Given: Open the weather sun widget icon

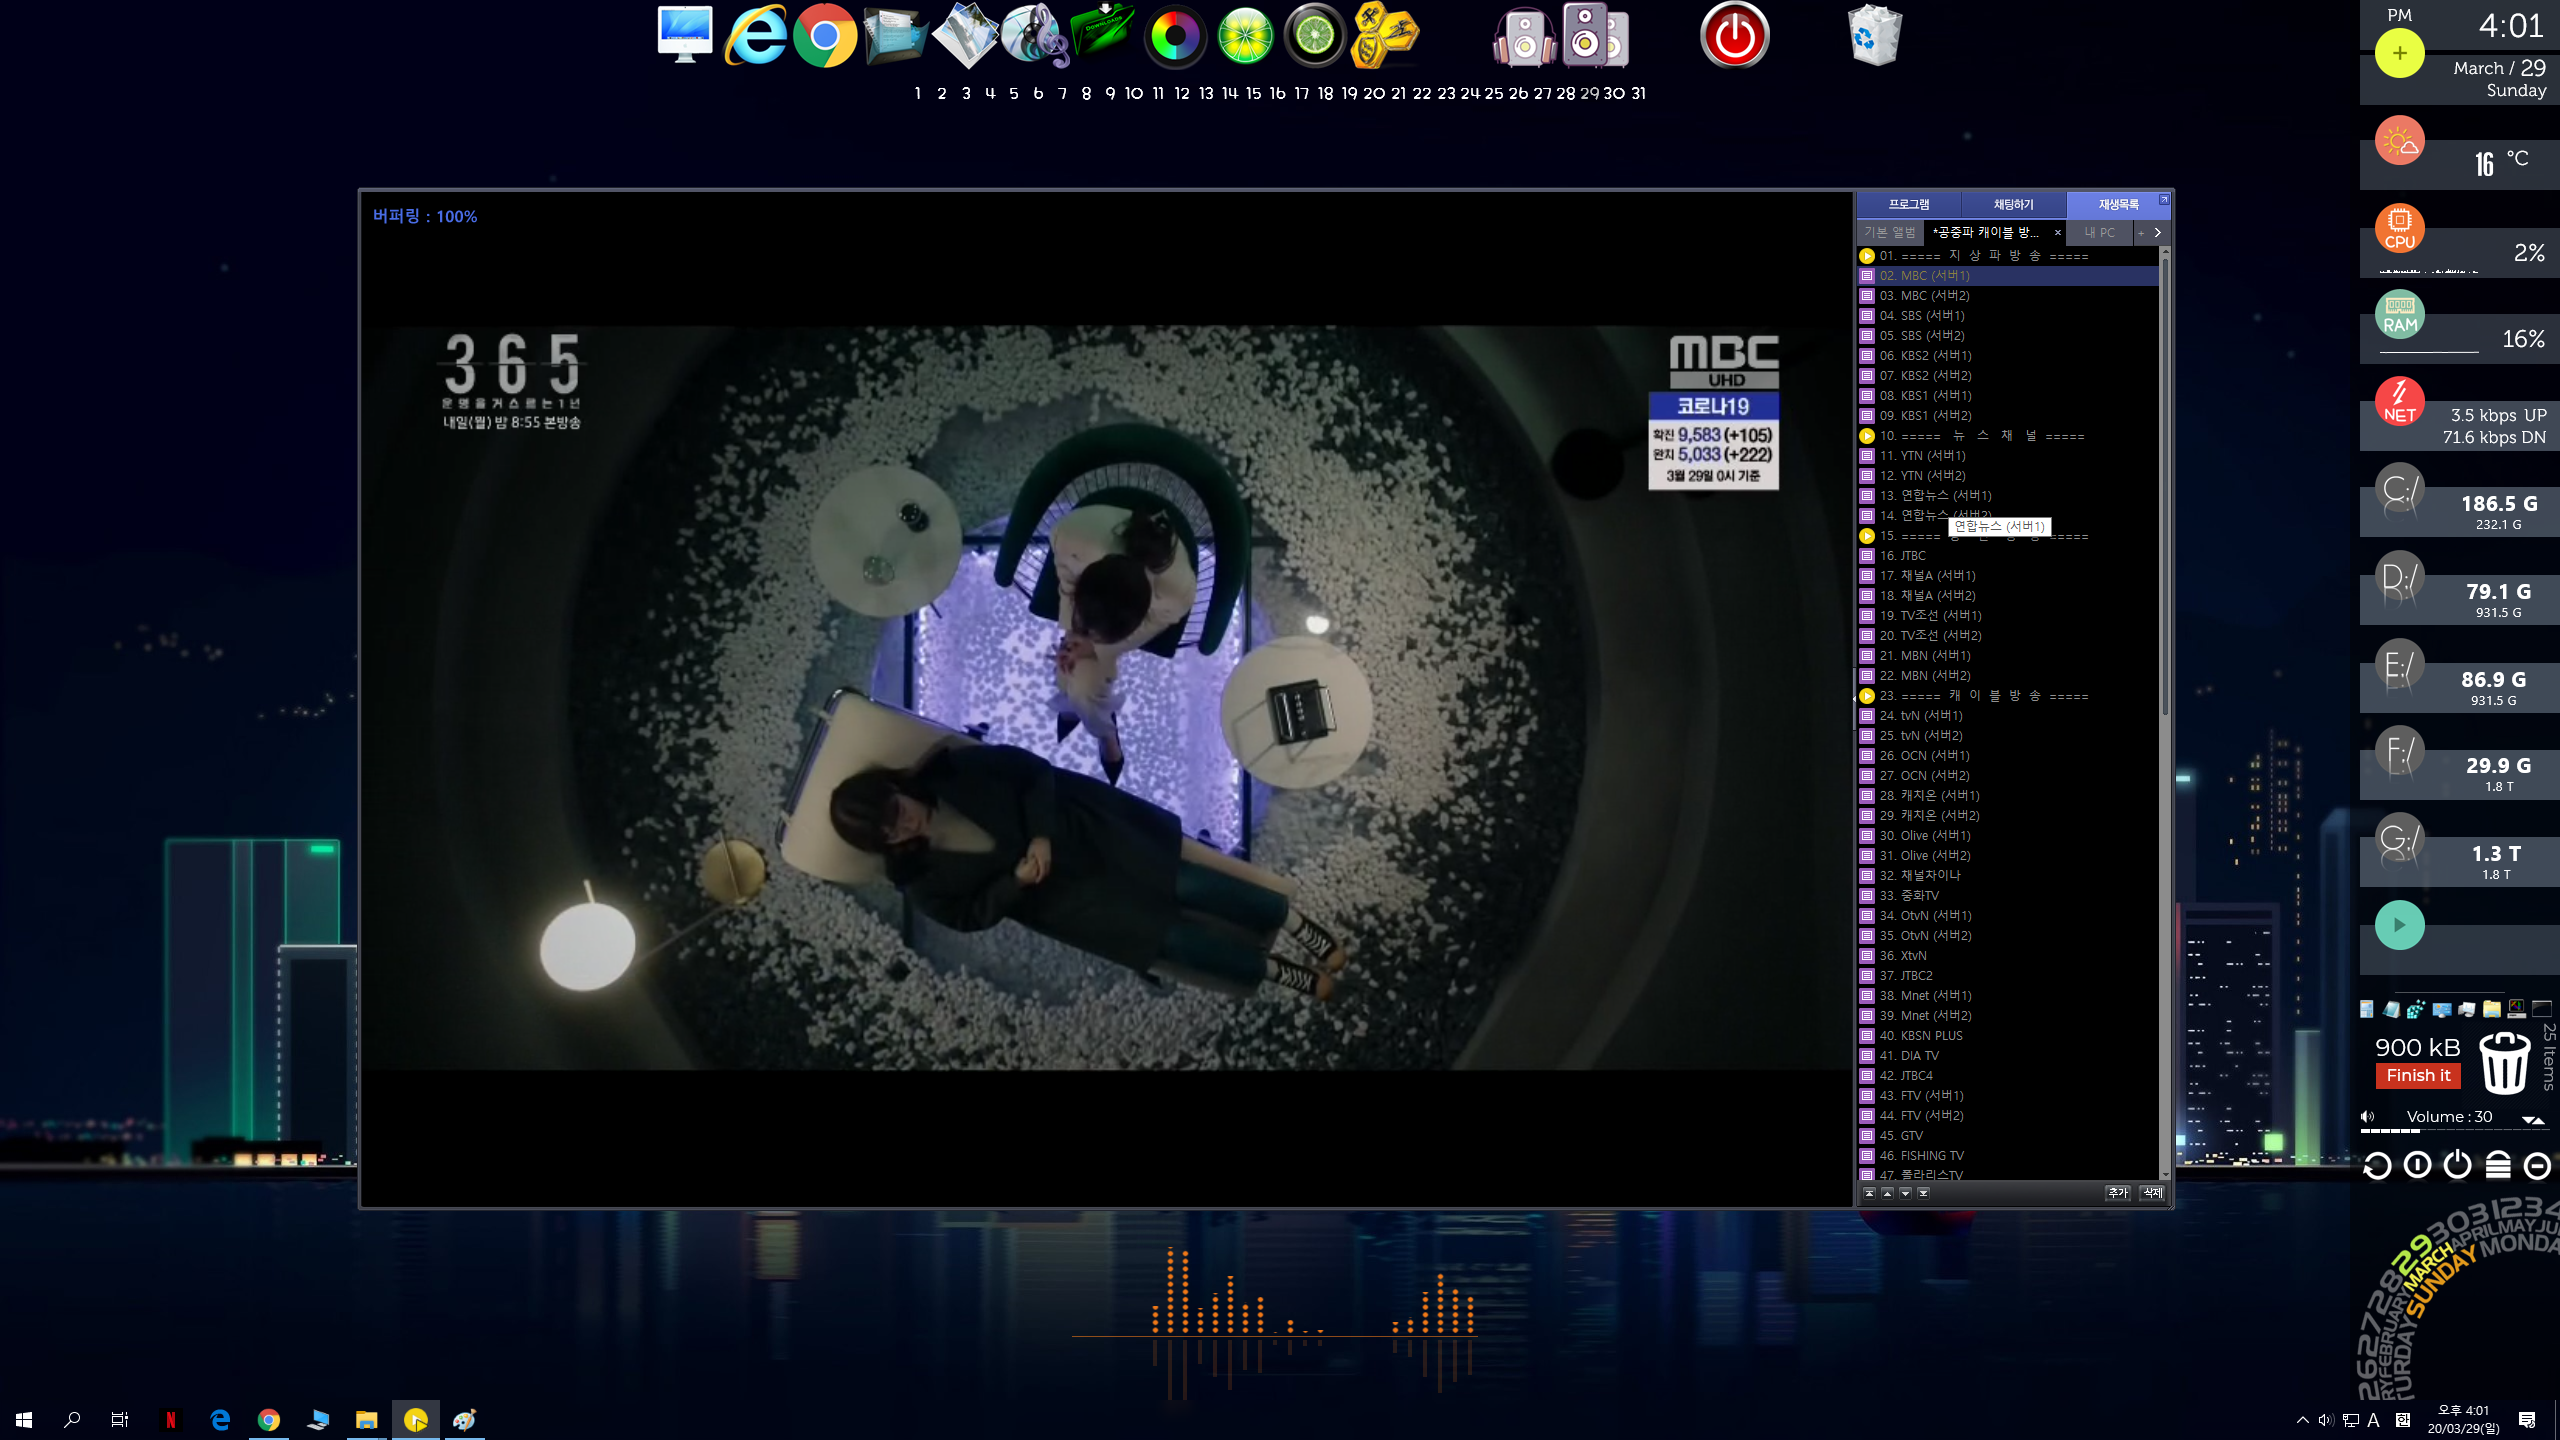Looking at the screenshot, I should tap(2400, 141).
